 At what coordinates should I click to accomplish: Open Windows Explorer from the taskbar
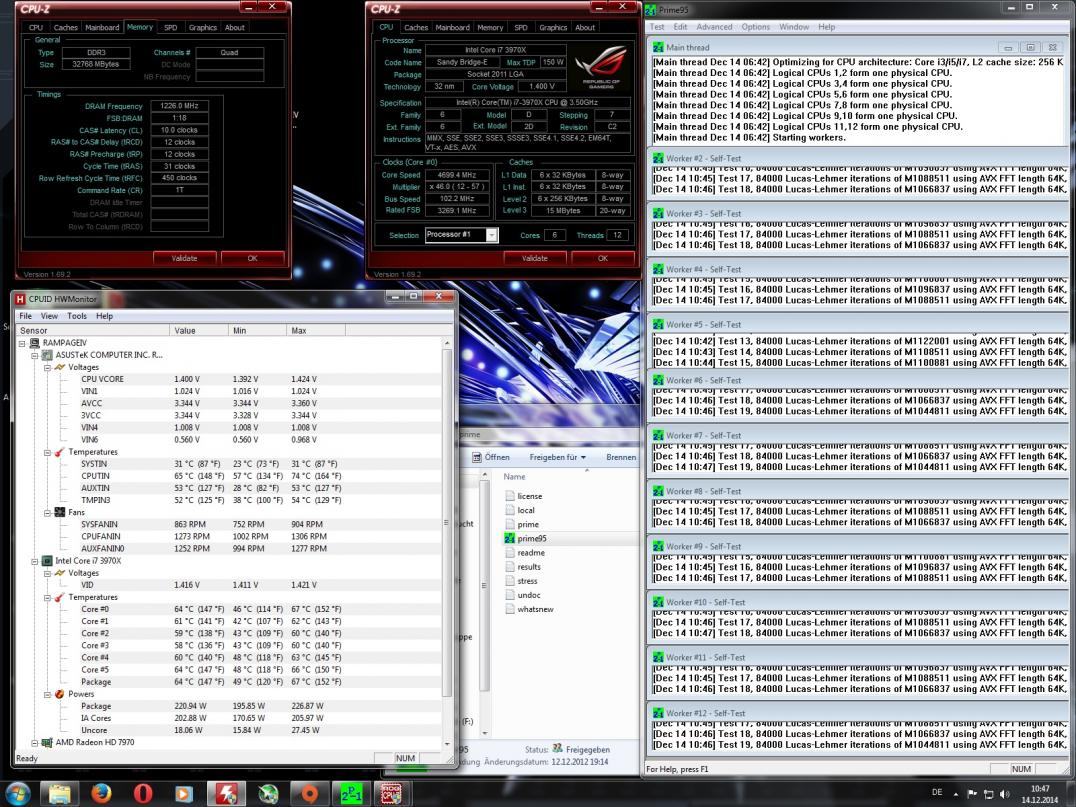tap(60, 794)
